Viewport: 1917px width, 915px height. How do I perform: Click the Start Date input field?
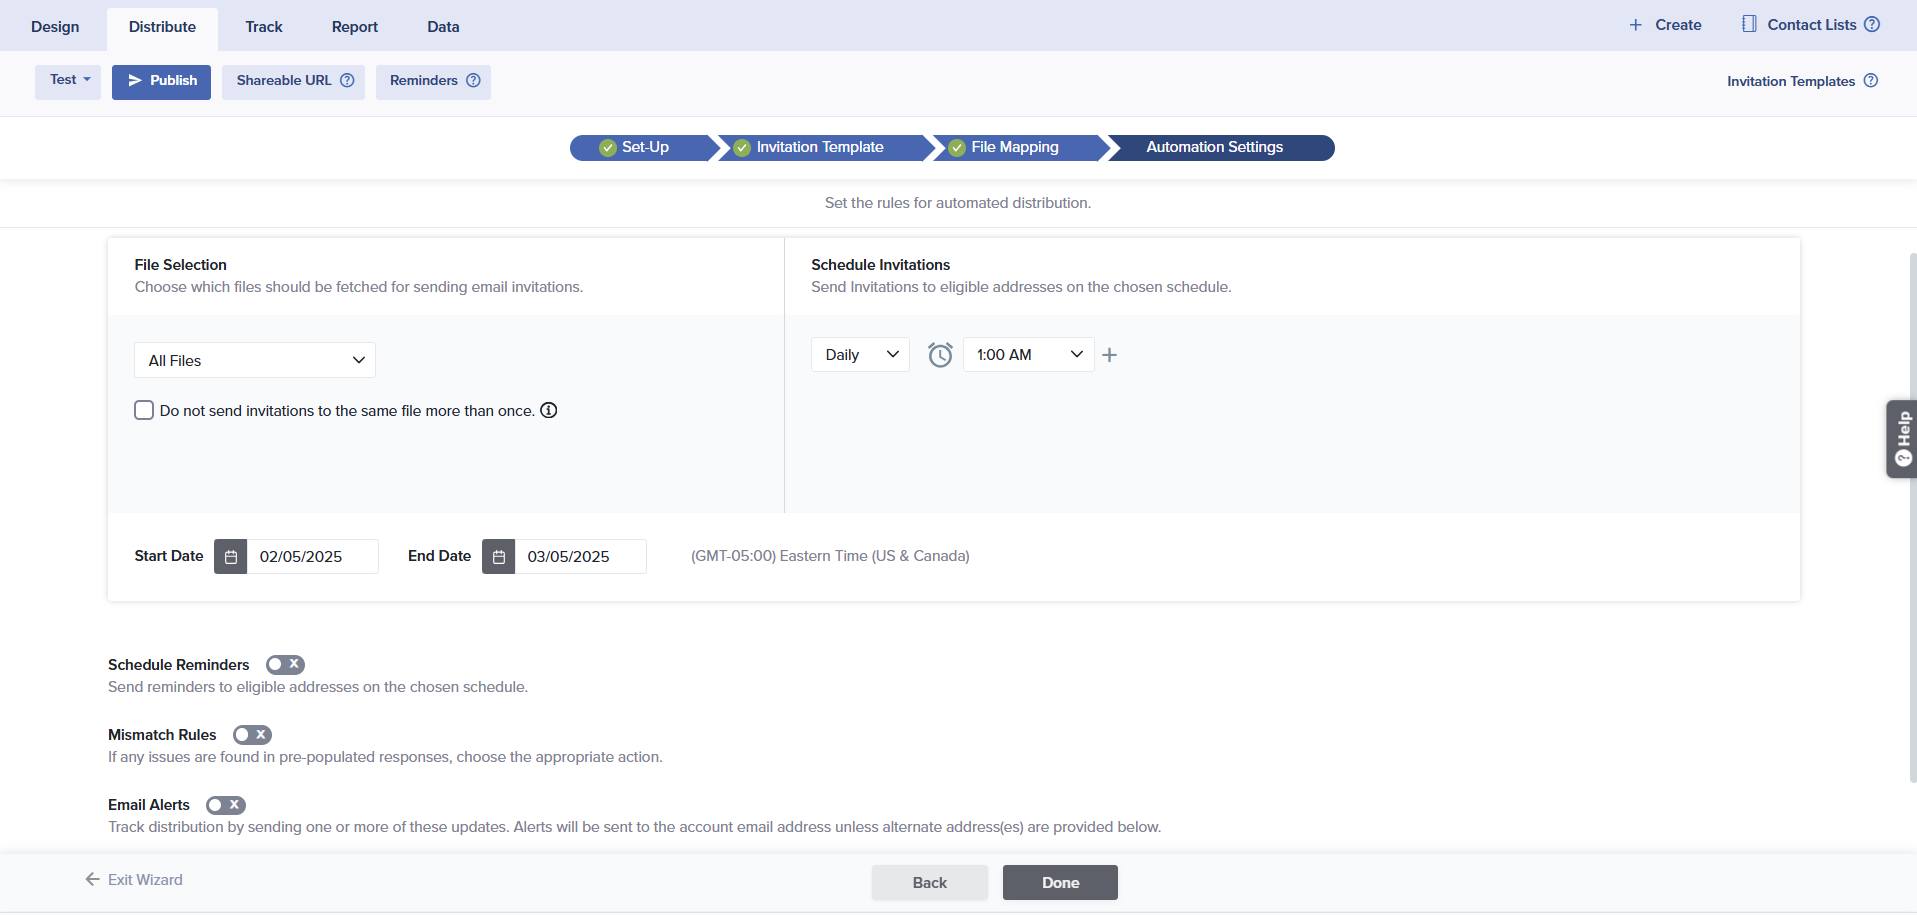click(312, 557)
